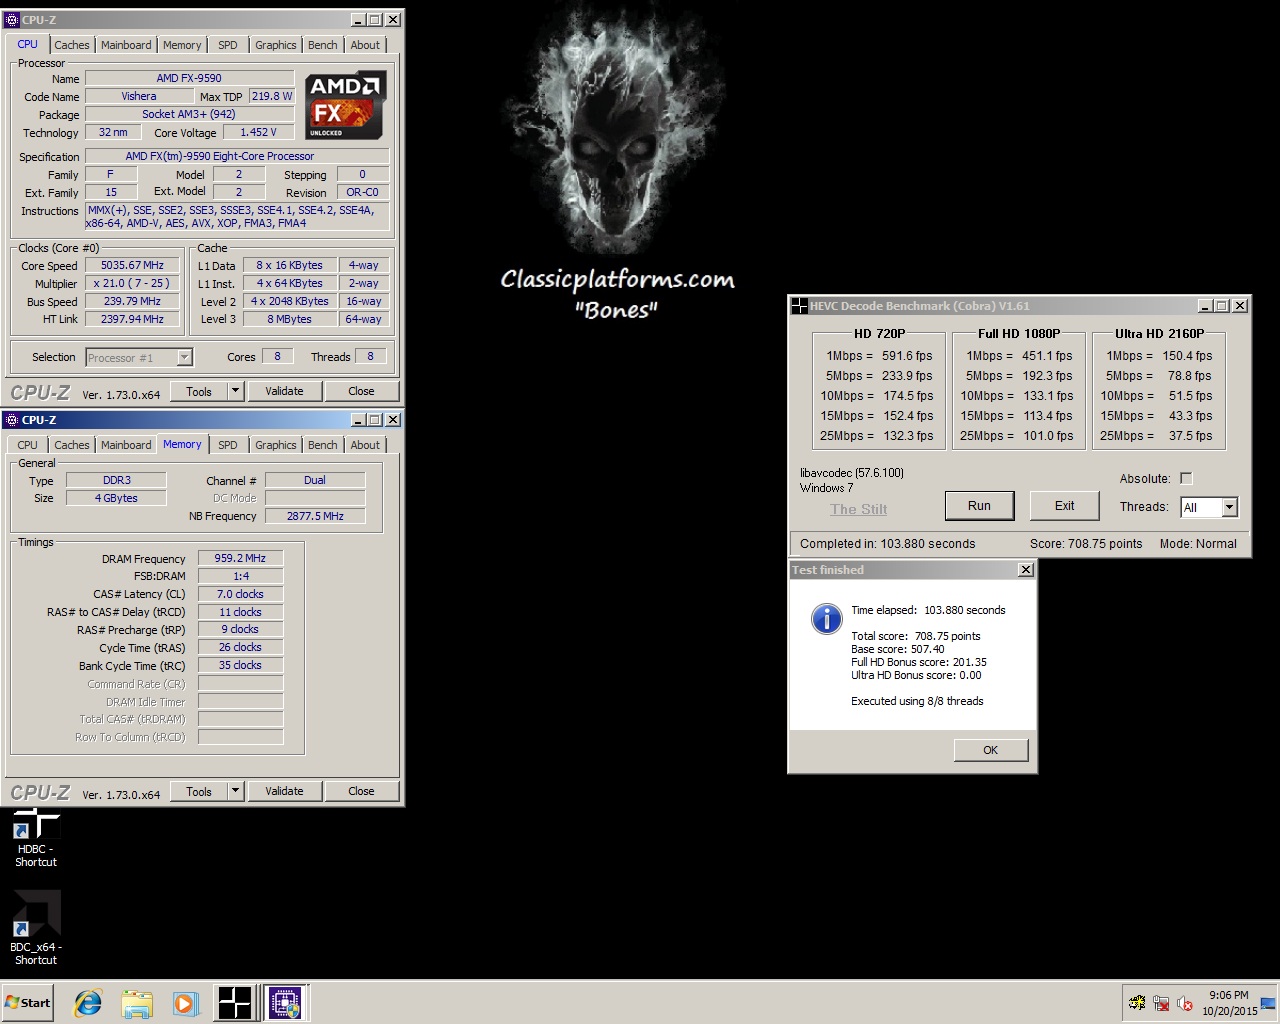The image size is (1280, 1024).
Task: Open About tab in top CPU-Z window
Action: pyautogui.click(x=365, y=45)
